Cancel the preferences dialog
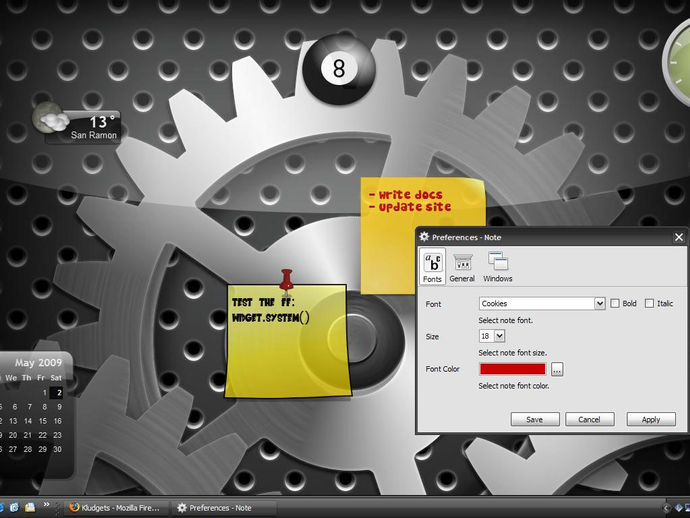690x518 pixels. [x=589, y=419]
